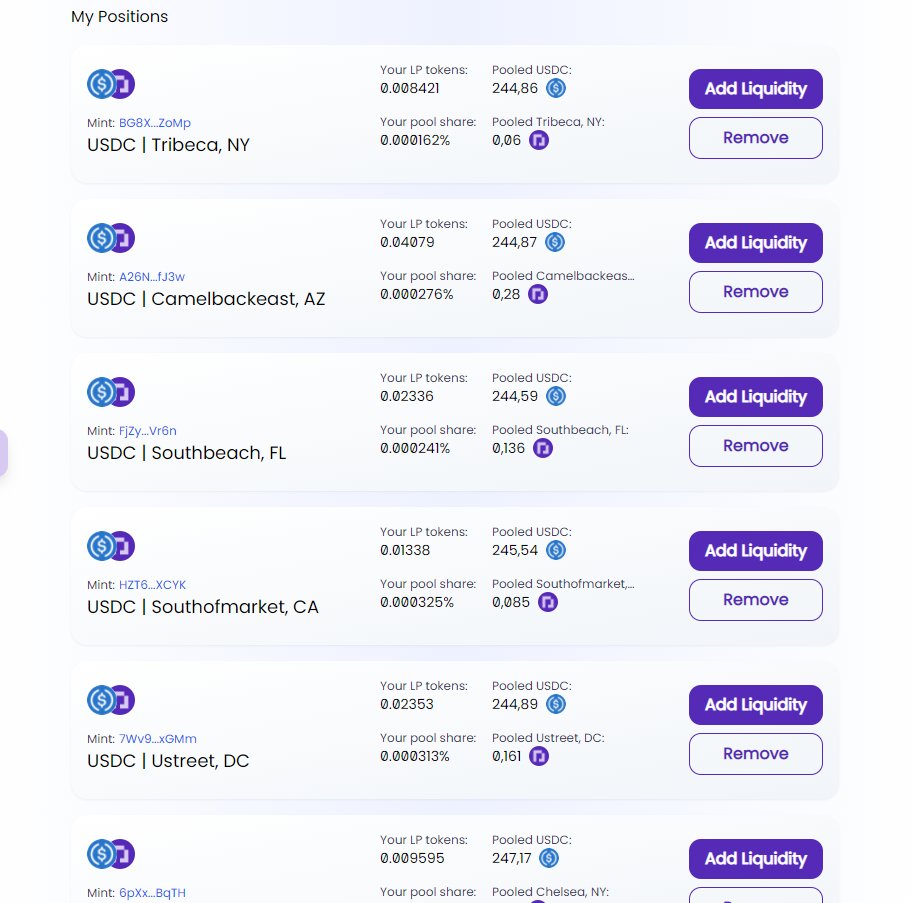Click the USDC coin icon beside 244,59
The image size is (921, 903).
point(556,396)
